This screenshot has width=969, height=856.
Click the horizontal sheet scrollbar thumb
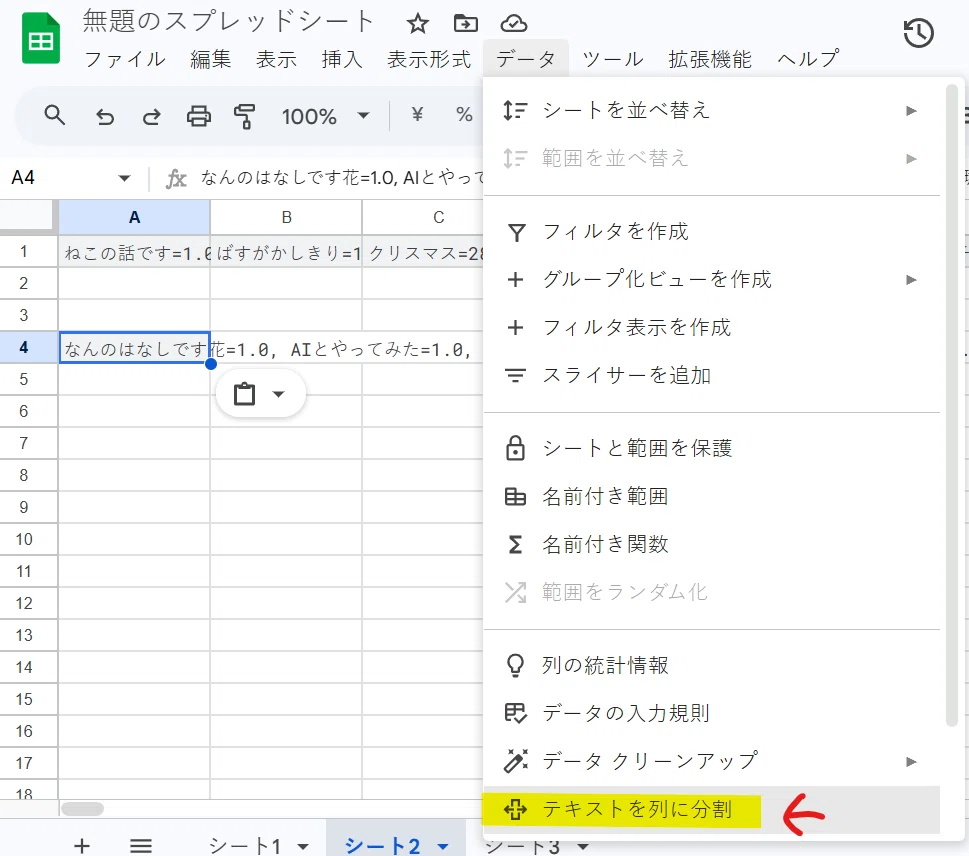(x=82, y=808)
